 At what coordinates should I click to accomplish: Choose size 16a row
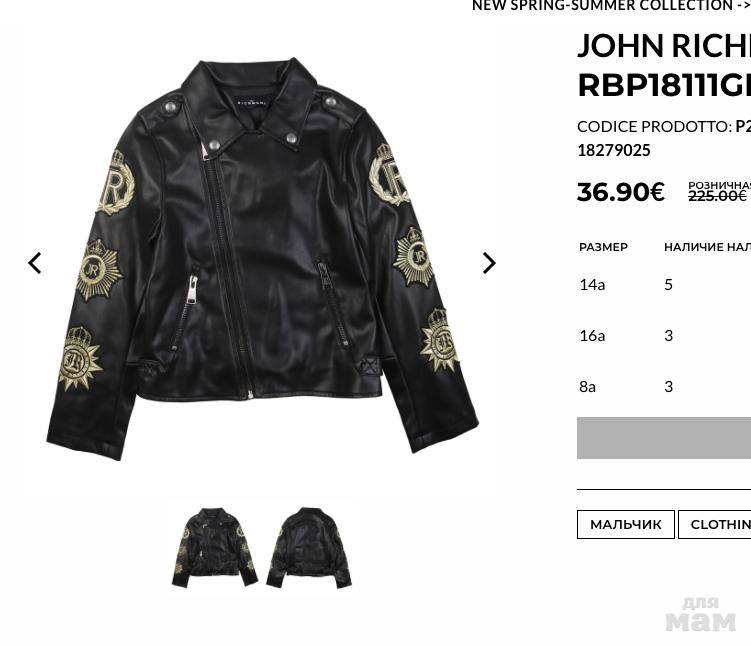click(x=664, y=336)
